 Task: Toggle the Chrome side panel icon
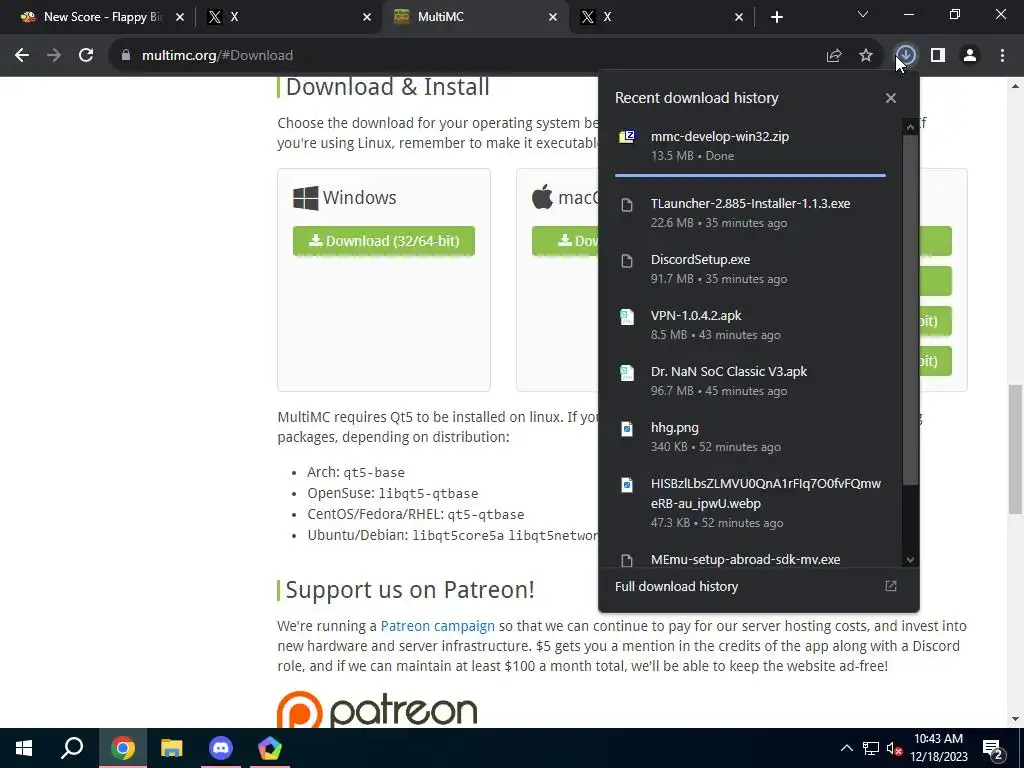coord(938,56)
